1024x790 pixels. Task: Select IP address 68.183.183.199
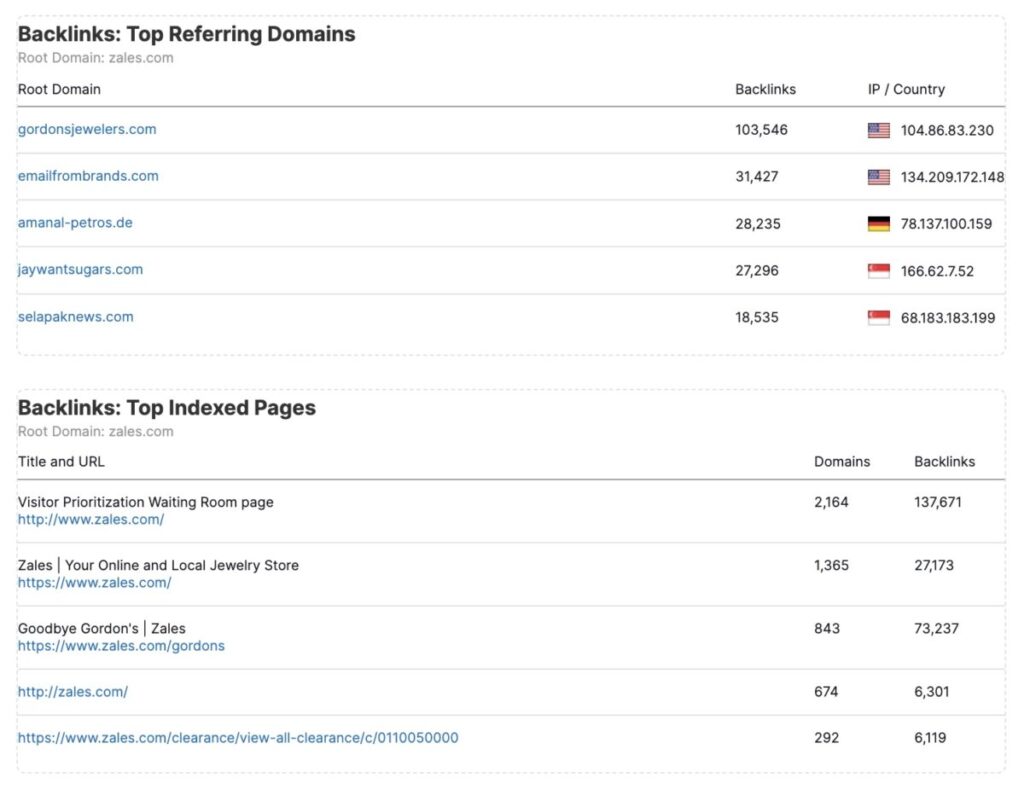point(948,318)
